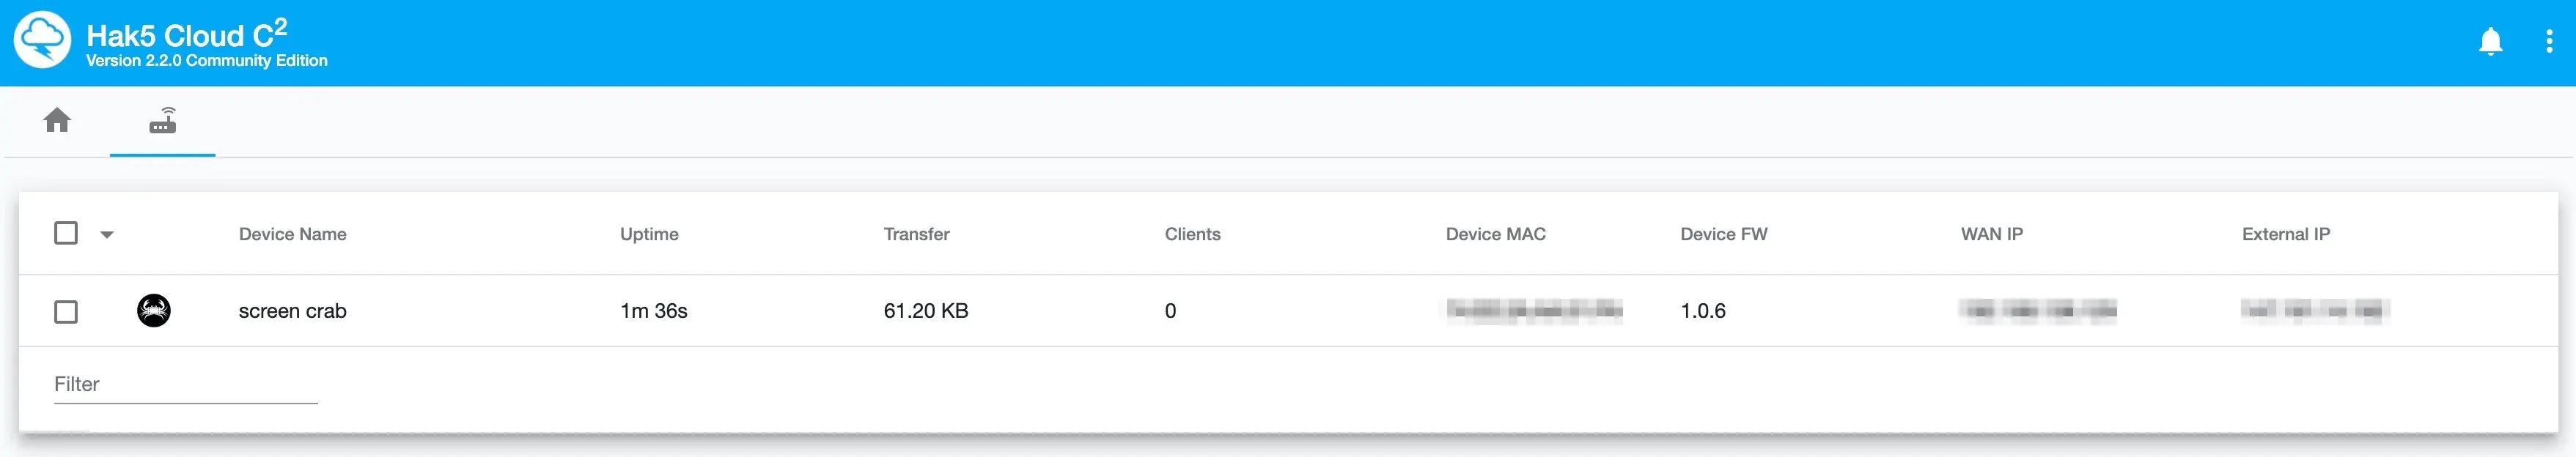Switch to the Devices tab
The image size is (2576, 457).
(162, 121)
